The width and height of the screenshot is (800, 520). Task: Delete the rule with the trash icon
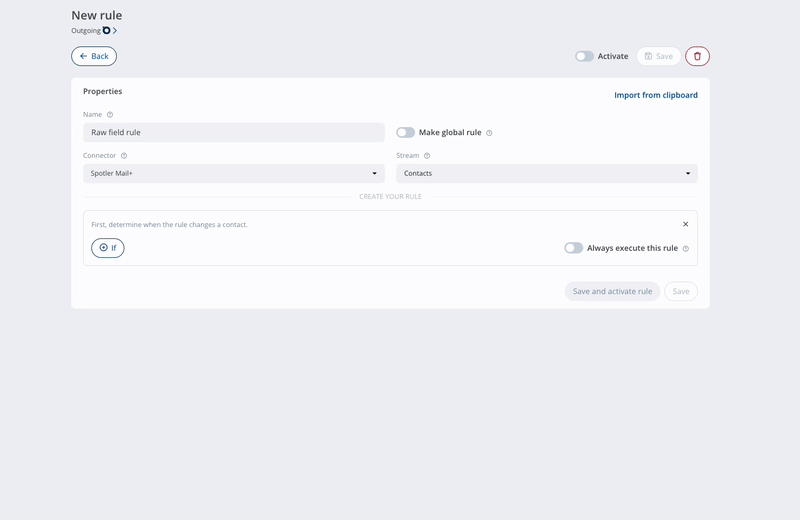click(697, 56)
